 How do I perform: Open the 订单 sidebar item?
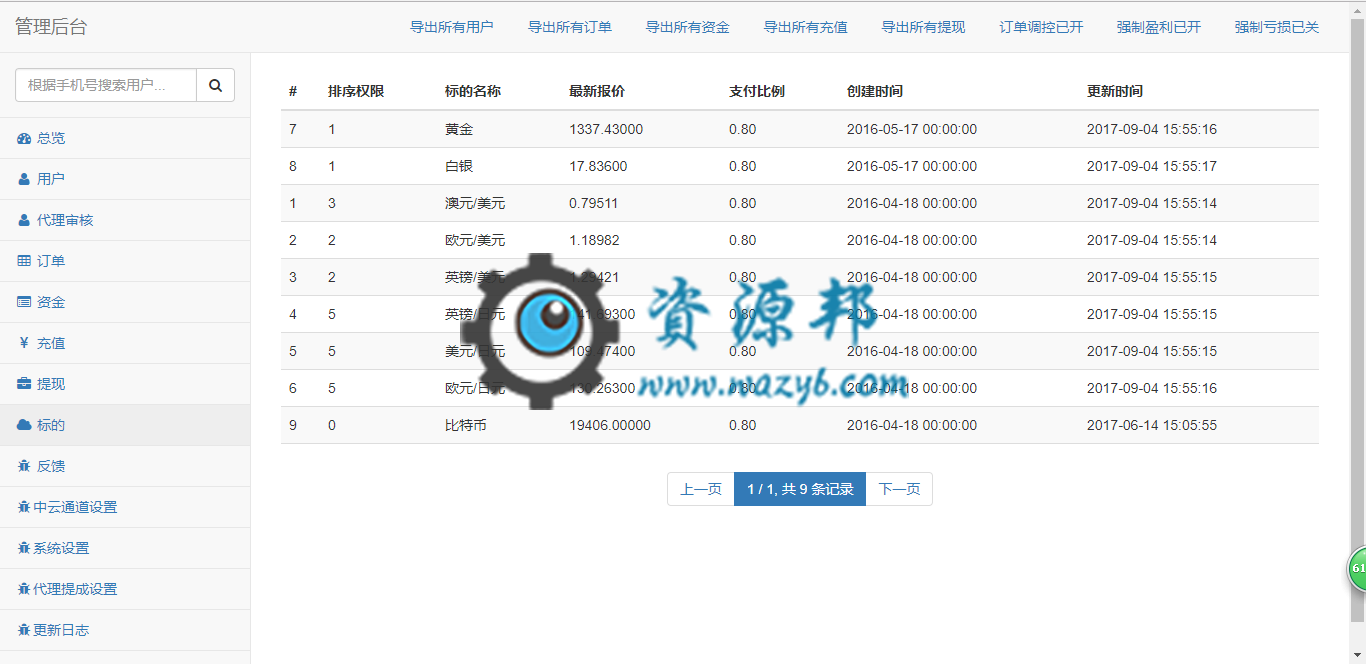point(125,261)
